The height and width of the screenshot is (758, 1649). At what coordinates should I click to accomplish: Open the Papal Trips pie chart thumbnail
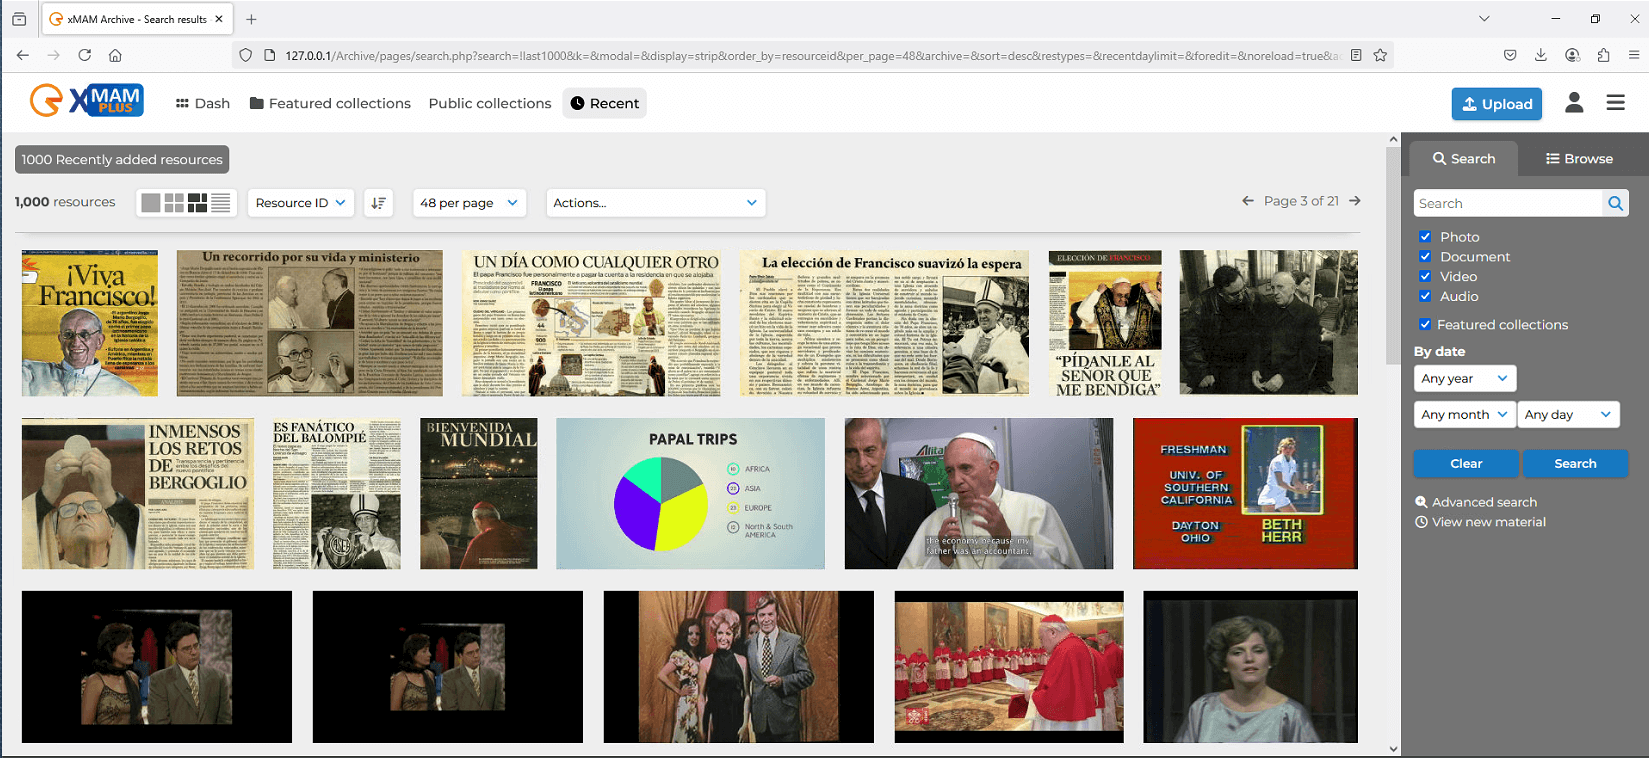coord(690,494)
